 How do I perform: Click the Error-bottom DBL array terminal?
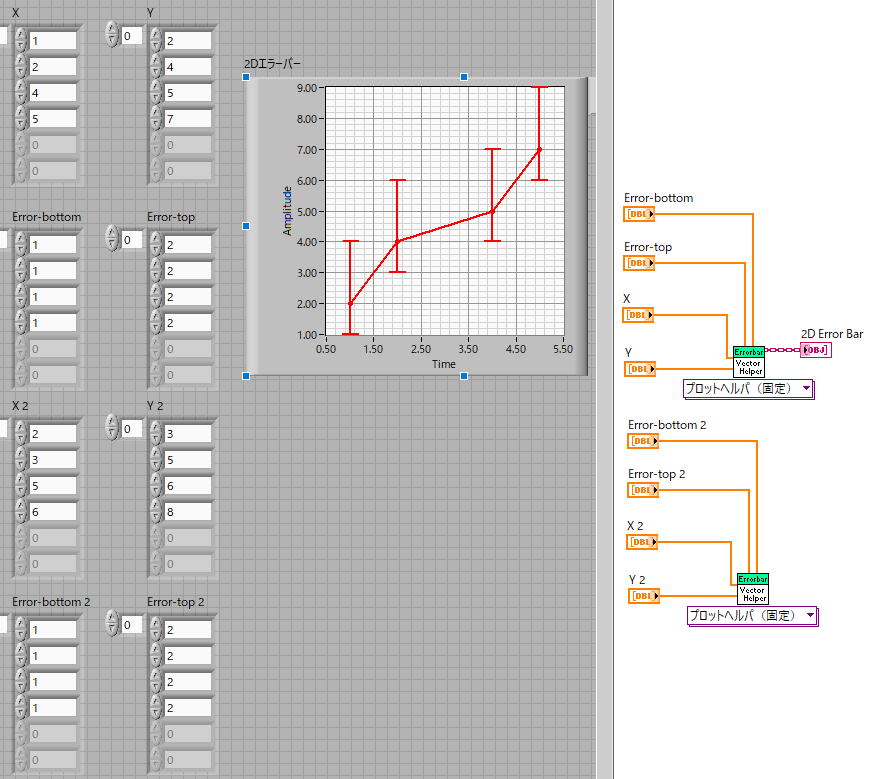(x=639, y=214)
